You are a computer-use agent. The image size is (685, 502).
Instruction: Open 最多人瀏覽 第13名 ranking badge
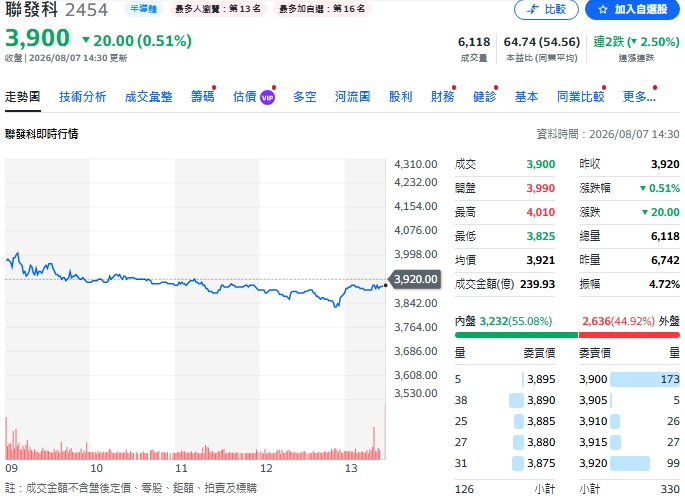coord(218,9)
